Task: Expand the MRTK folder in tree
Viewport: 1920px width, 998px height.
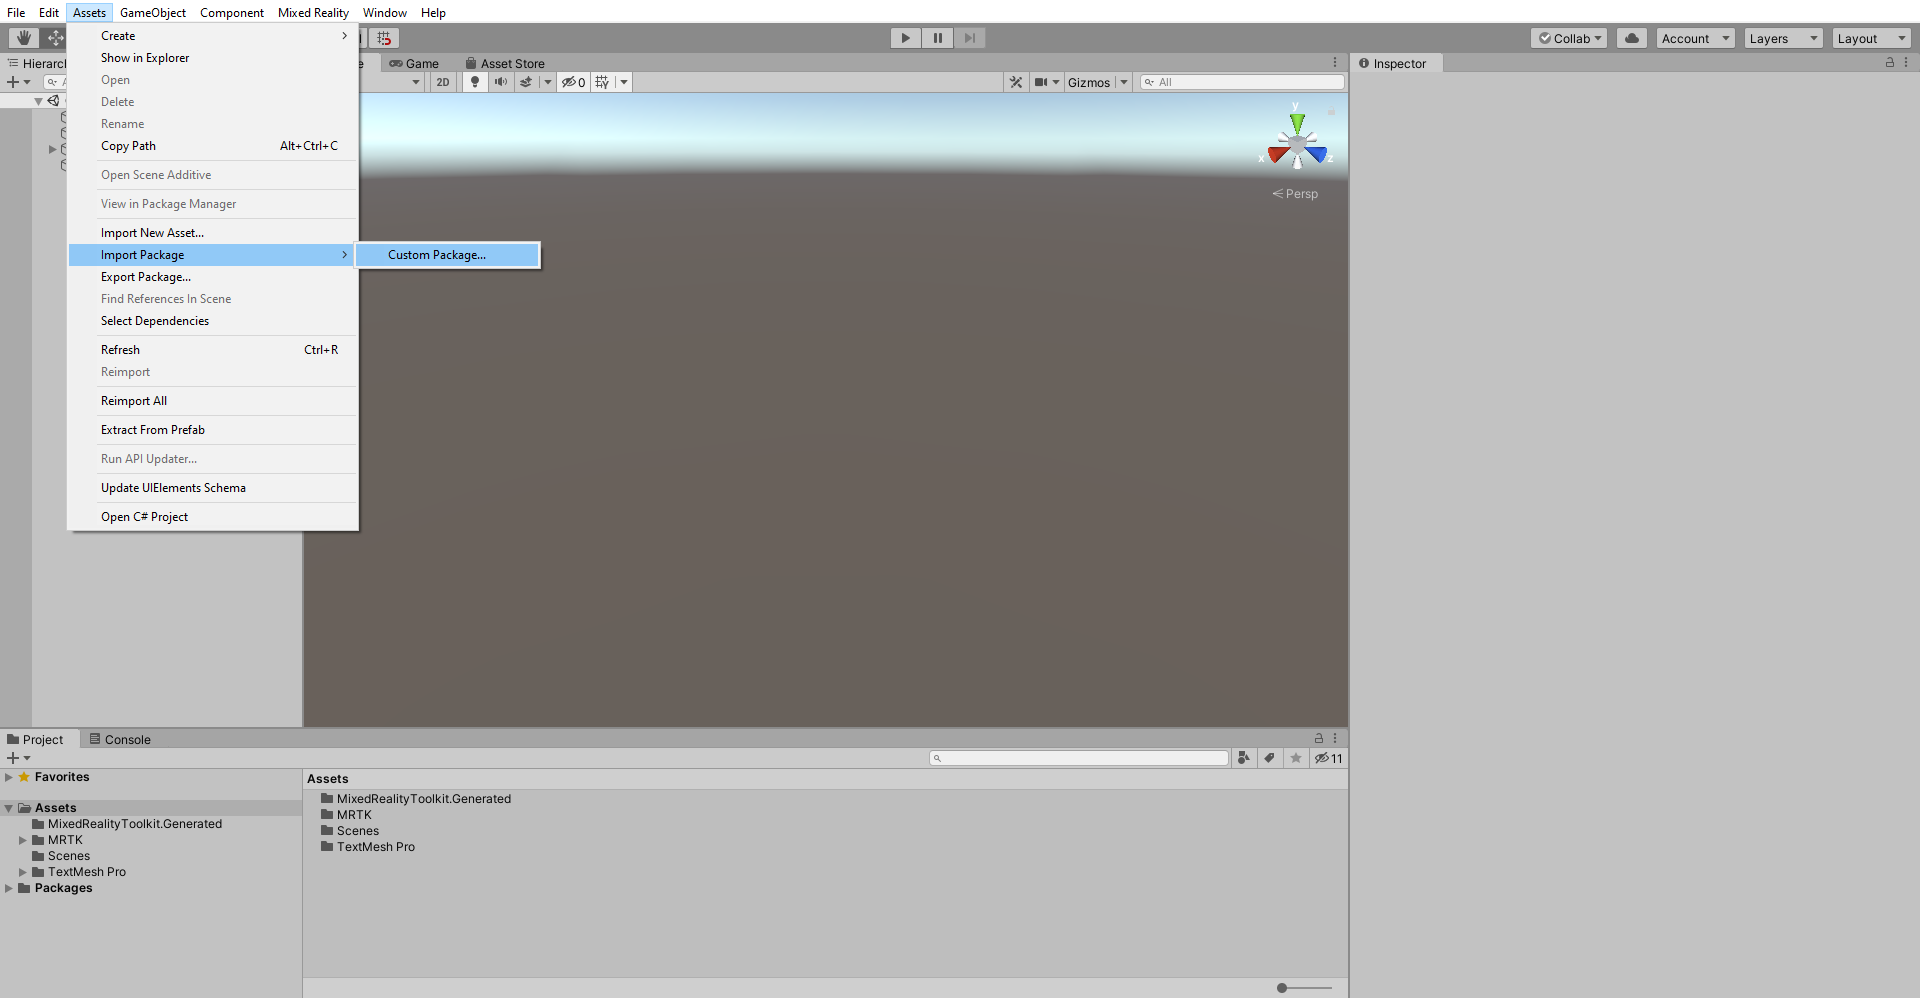Action: (x=23, y=840)
